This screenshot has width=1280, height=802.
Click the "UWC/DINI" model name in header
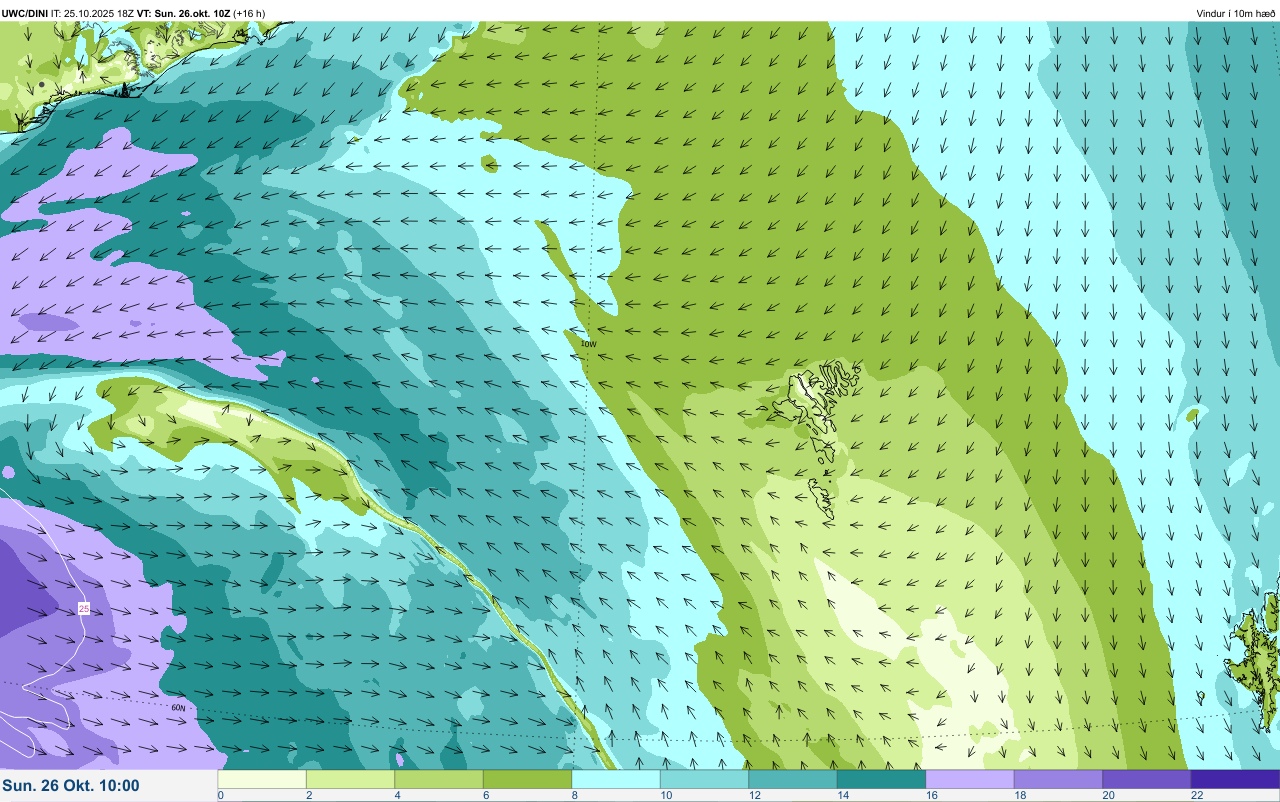pyautogui.click(x=25, y=13)
